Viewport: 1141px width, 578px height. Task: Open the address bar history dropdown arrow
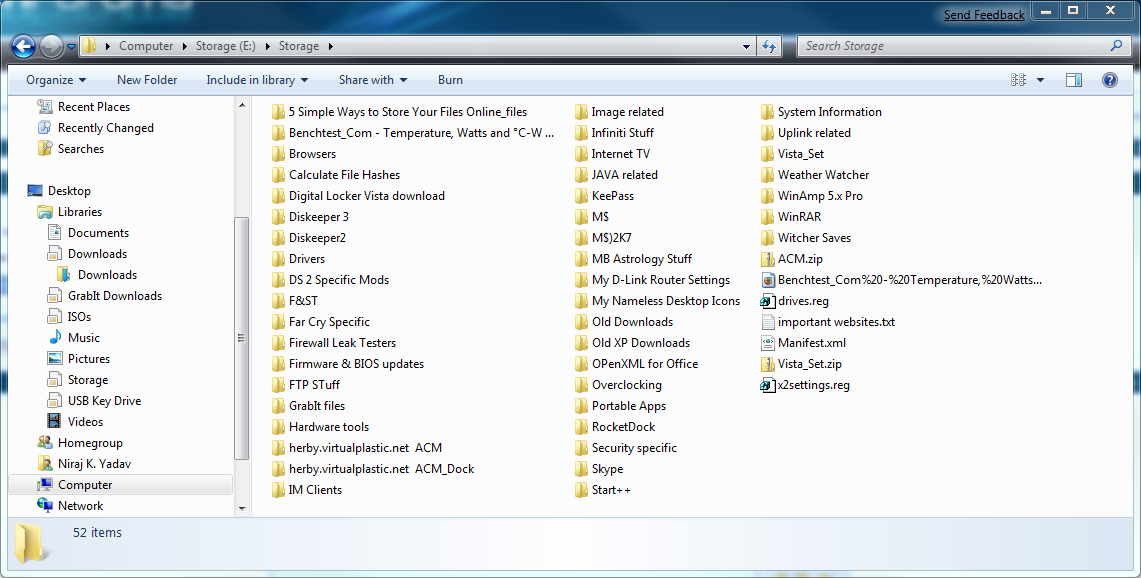pyautogui.click(x=746, y=46)
